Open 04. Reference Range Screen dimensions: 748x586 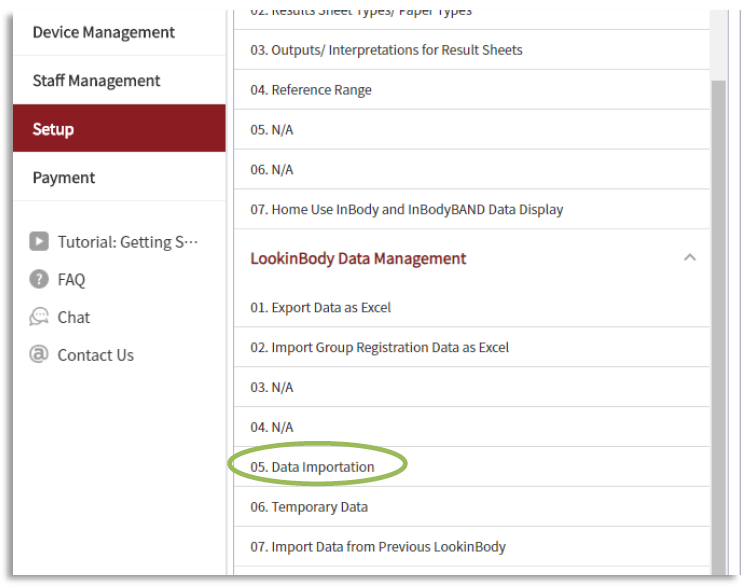click(471, 90)
